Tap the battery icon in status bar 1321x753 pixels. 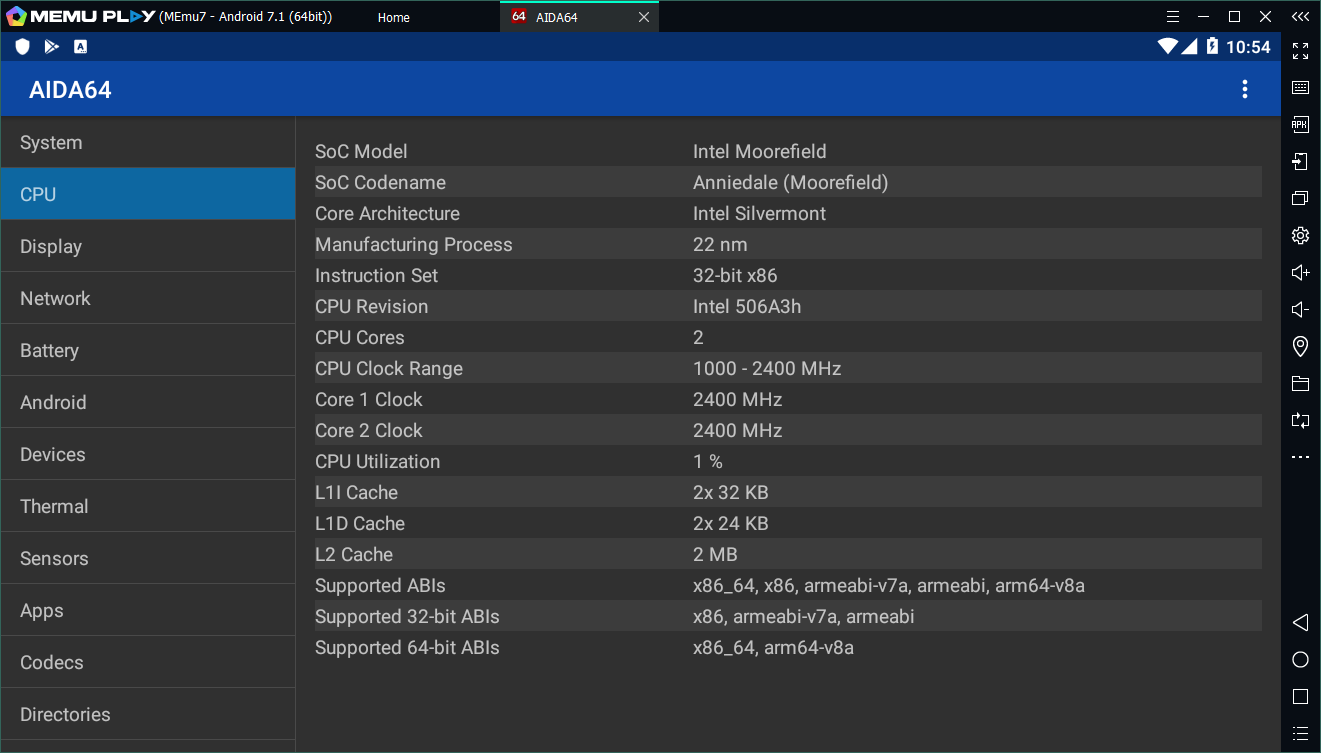click(1212, 46)
